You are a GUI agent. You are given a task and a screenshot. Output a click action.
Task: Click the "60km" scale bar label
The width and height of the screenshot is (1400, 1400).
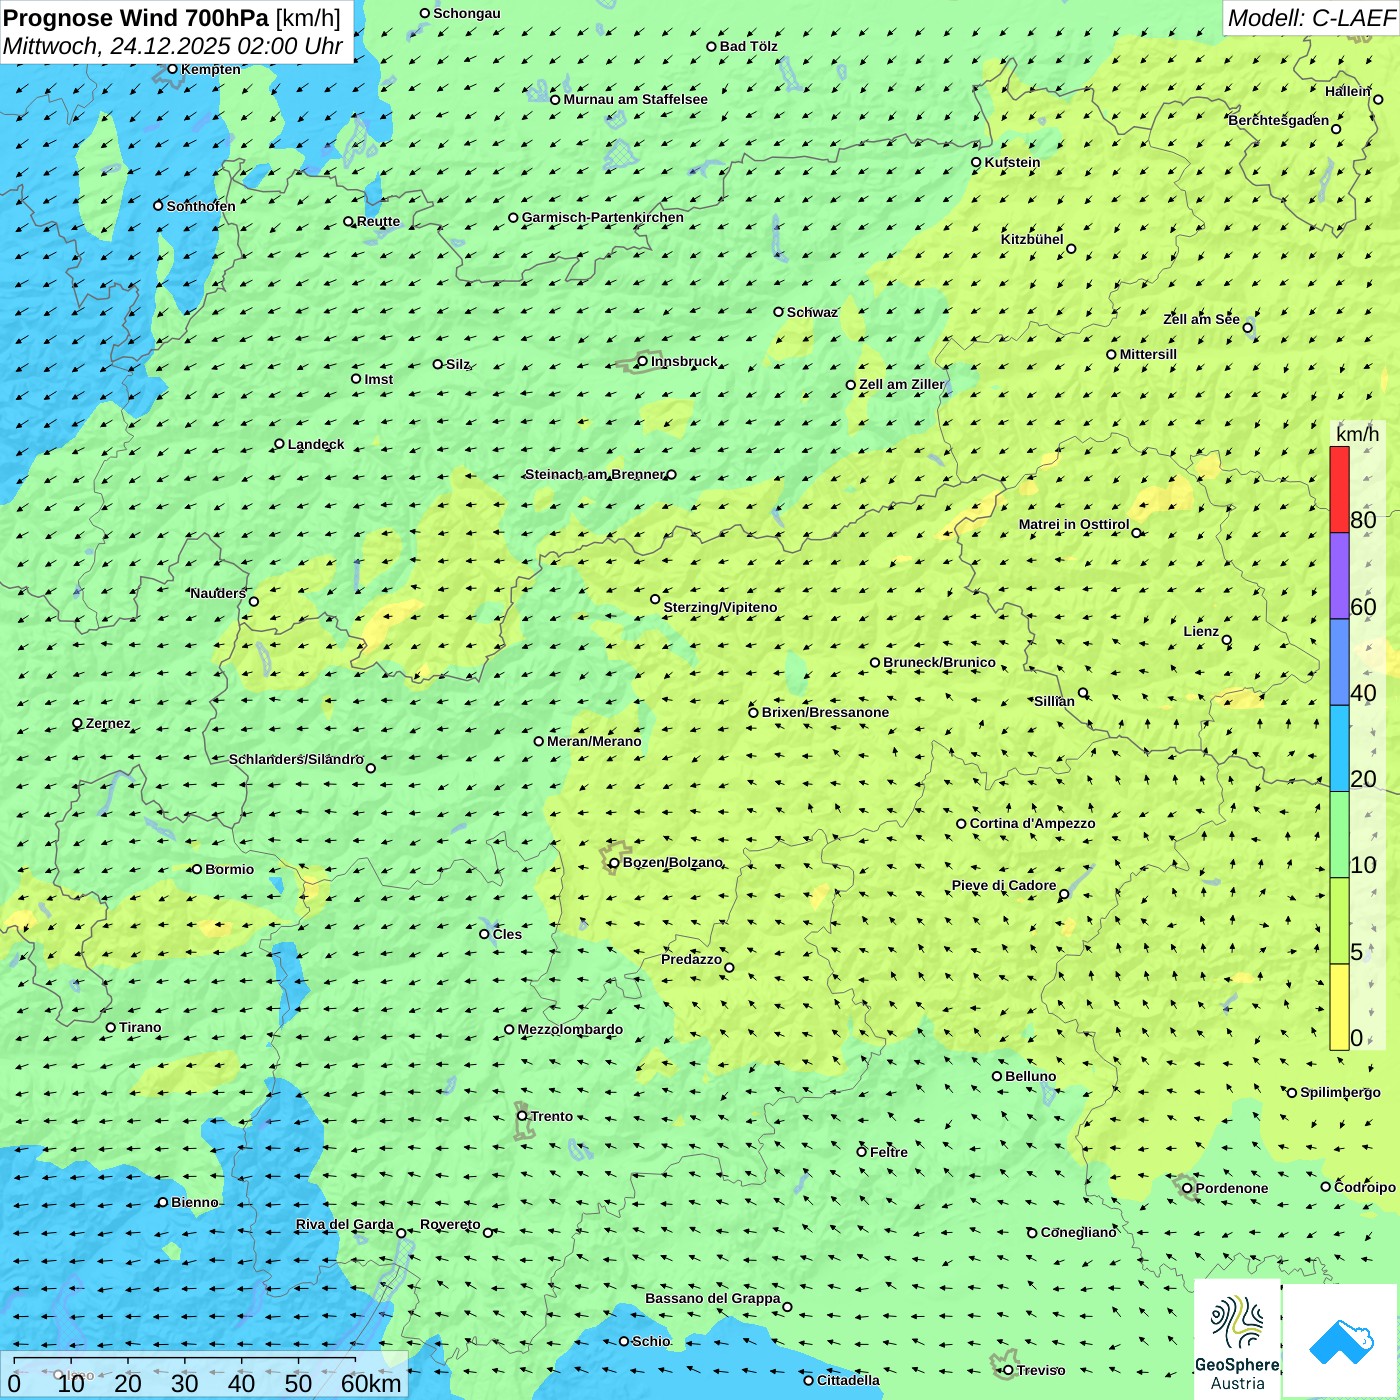tap(371, 1383)
